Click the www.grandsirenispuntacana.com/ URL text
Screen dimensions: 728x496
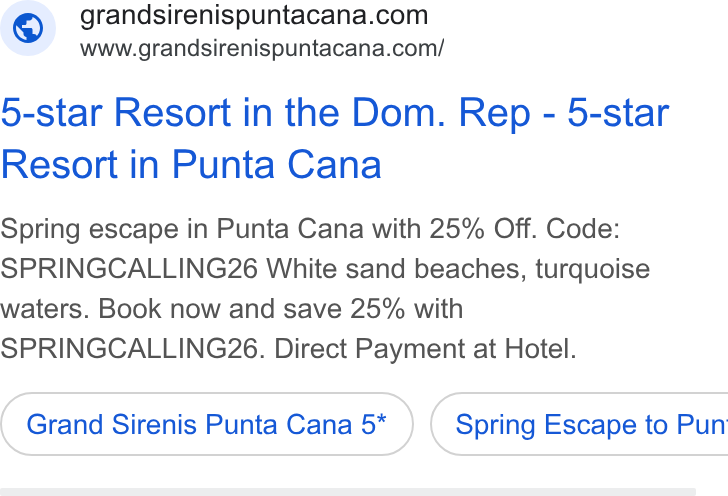pos(262,49)
